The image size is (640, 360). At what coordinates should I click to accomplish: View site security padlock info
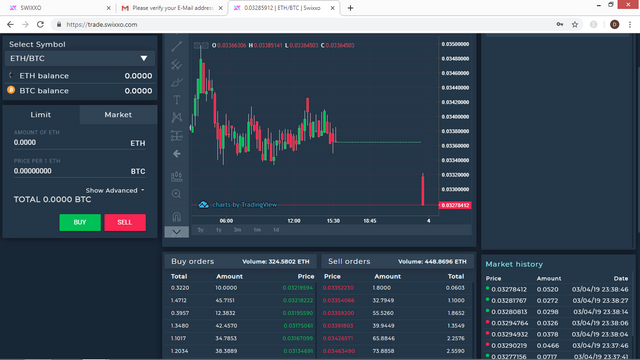(x=59, y=24)
